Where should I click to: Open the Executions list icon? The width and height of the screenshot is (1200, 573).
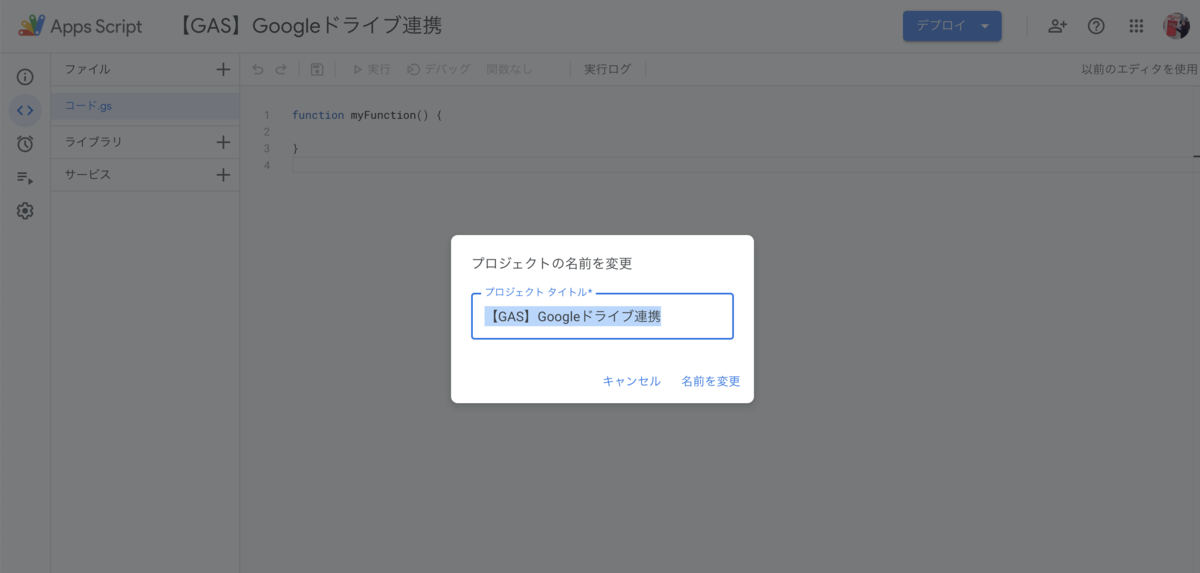(x=25, y=178)
